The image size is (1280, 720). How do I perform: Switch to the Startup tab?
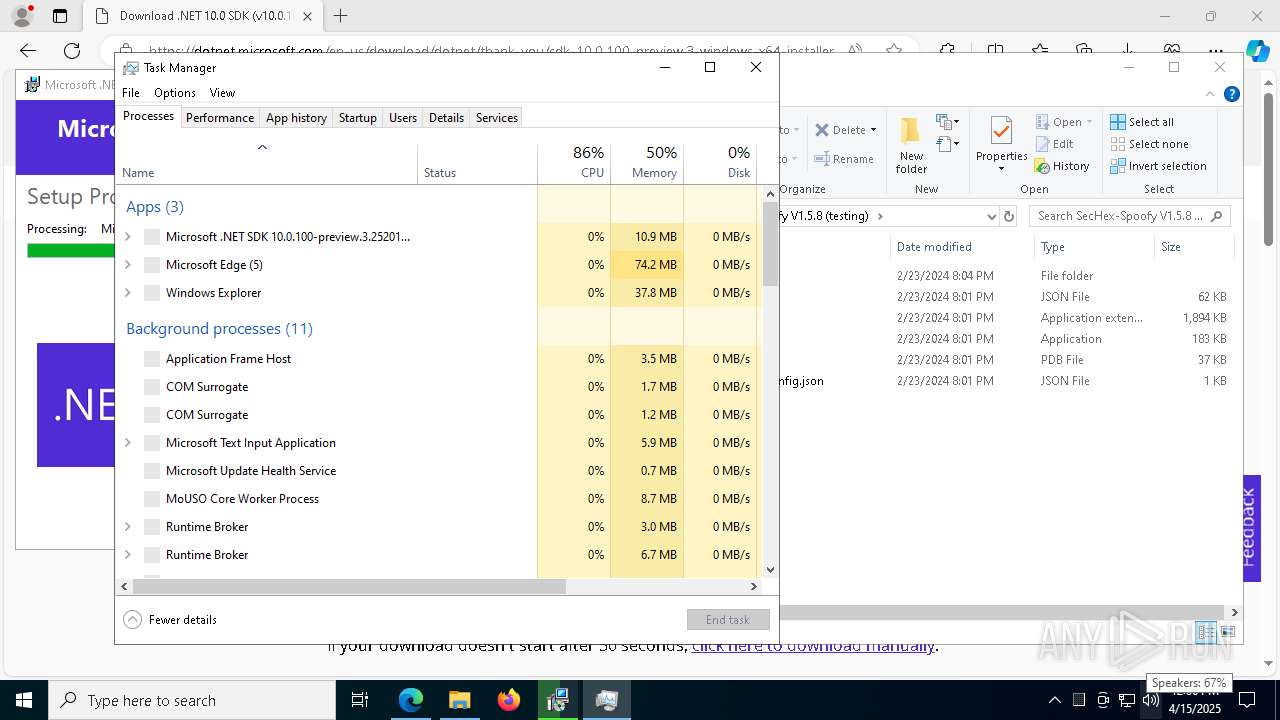pyautogui.click(x=357, y=118)
